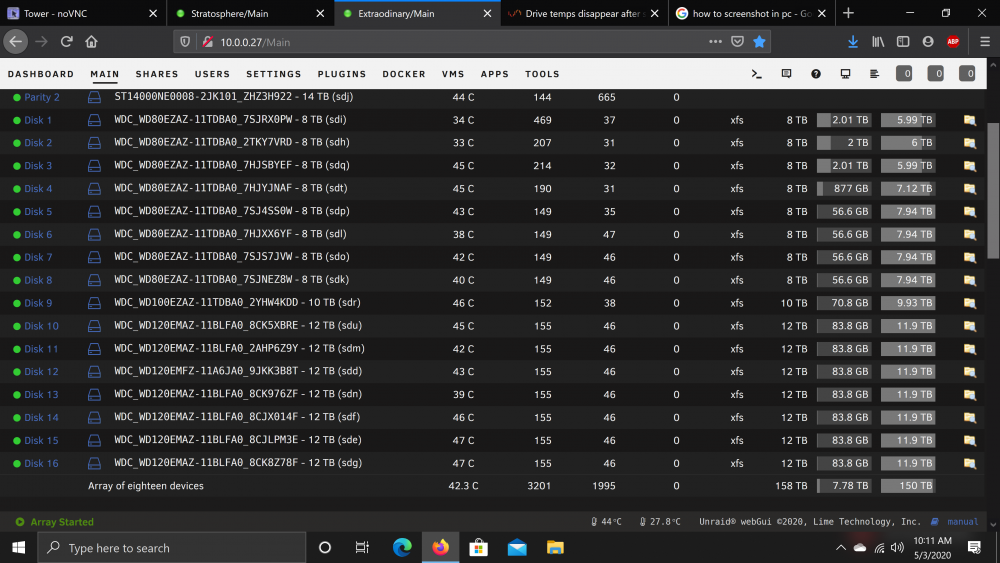Click the drive icon for Disk 2
1000x563 pixels.
click(x=94, y=143)
